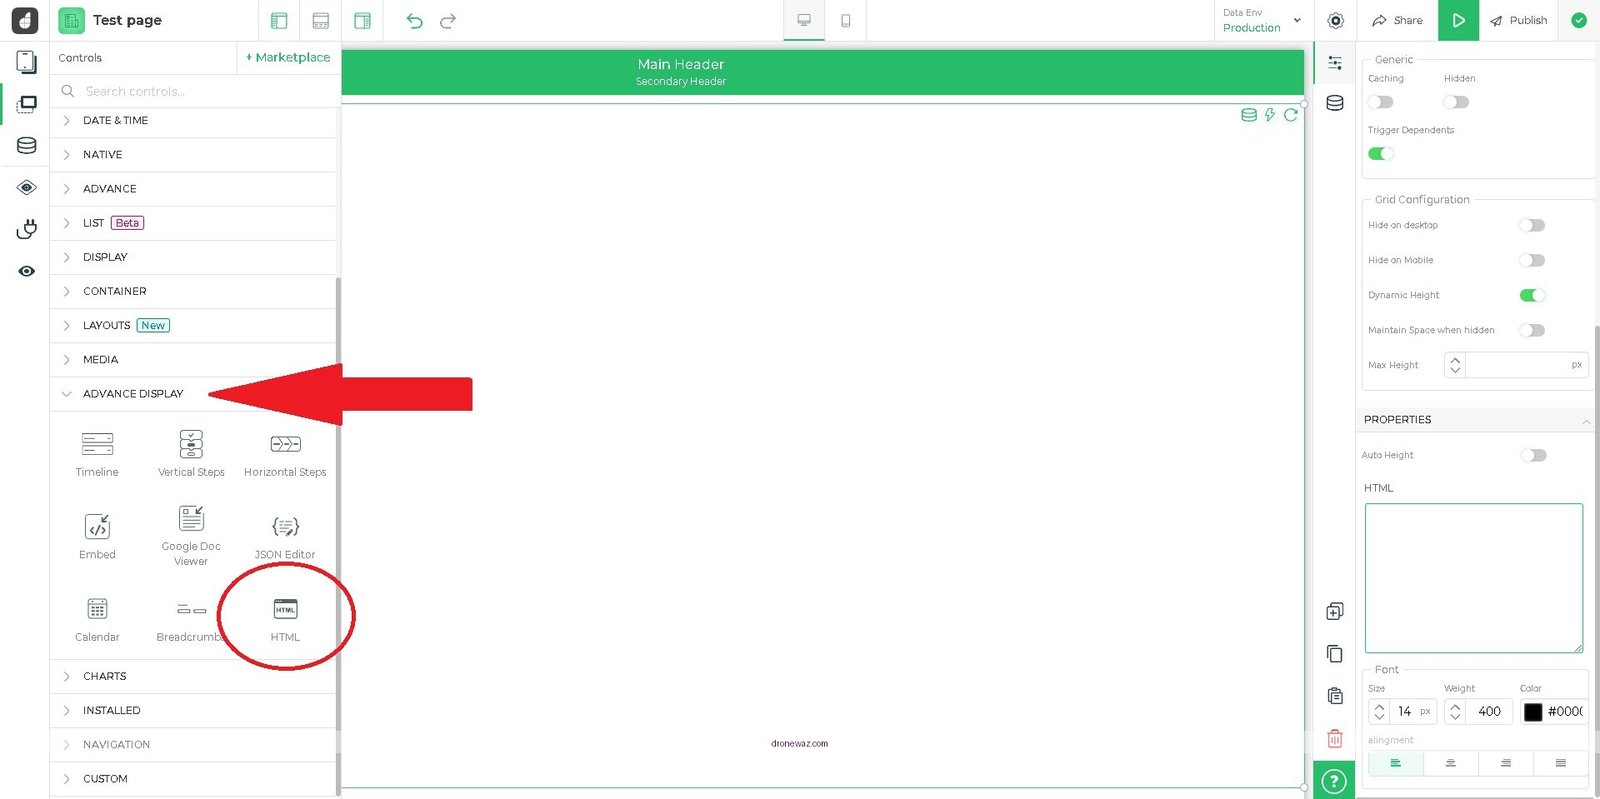This screenshot has width=1600, height=799.
Task: Collapse the ADVANCE DISPLAY section
Action: pyautogui.click(x=133, y=394)
